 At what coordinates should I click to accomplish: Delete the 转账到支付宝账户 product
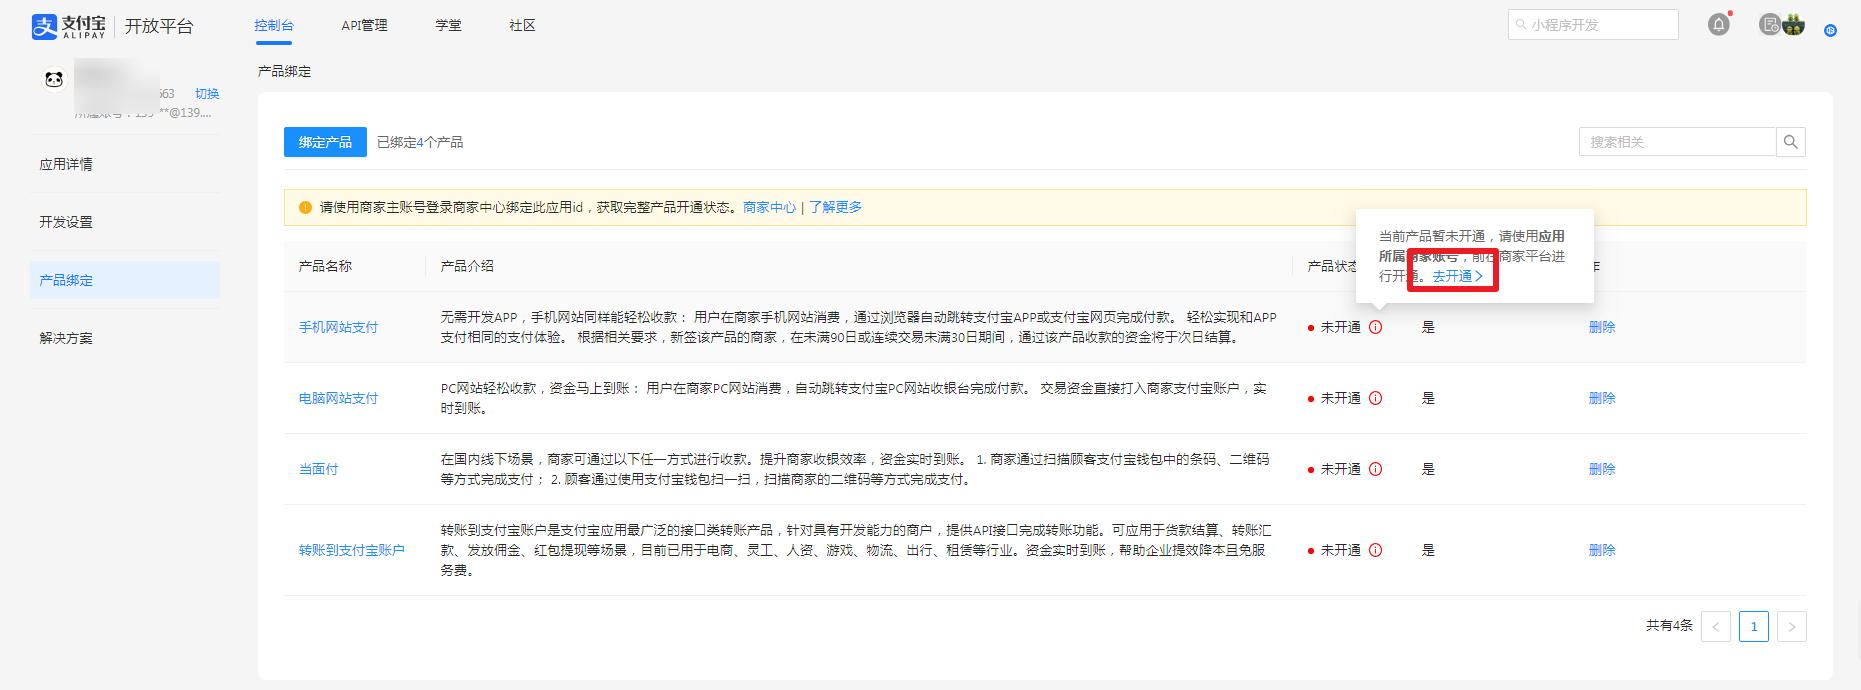pos(1602,550)
